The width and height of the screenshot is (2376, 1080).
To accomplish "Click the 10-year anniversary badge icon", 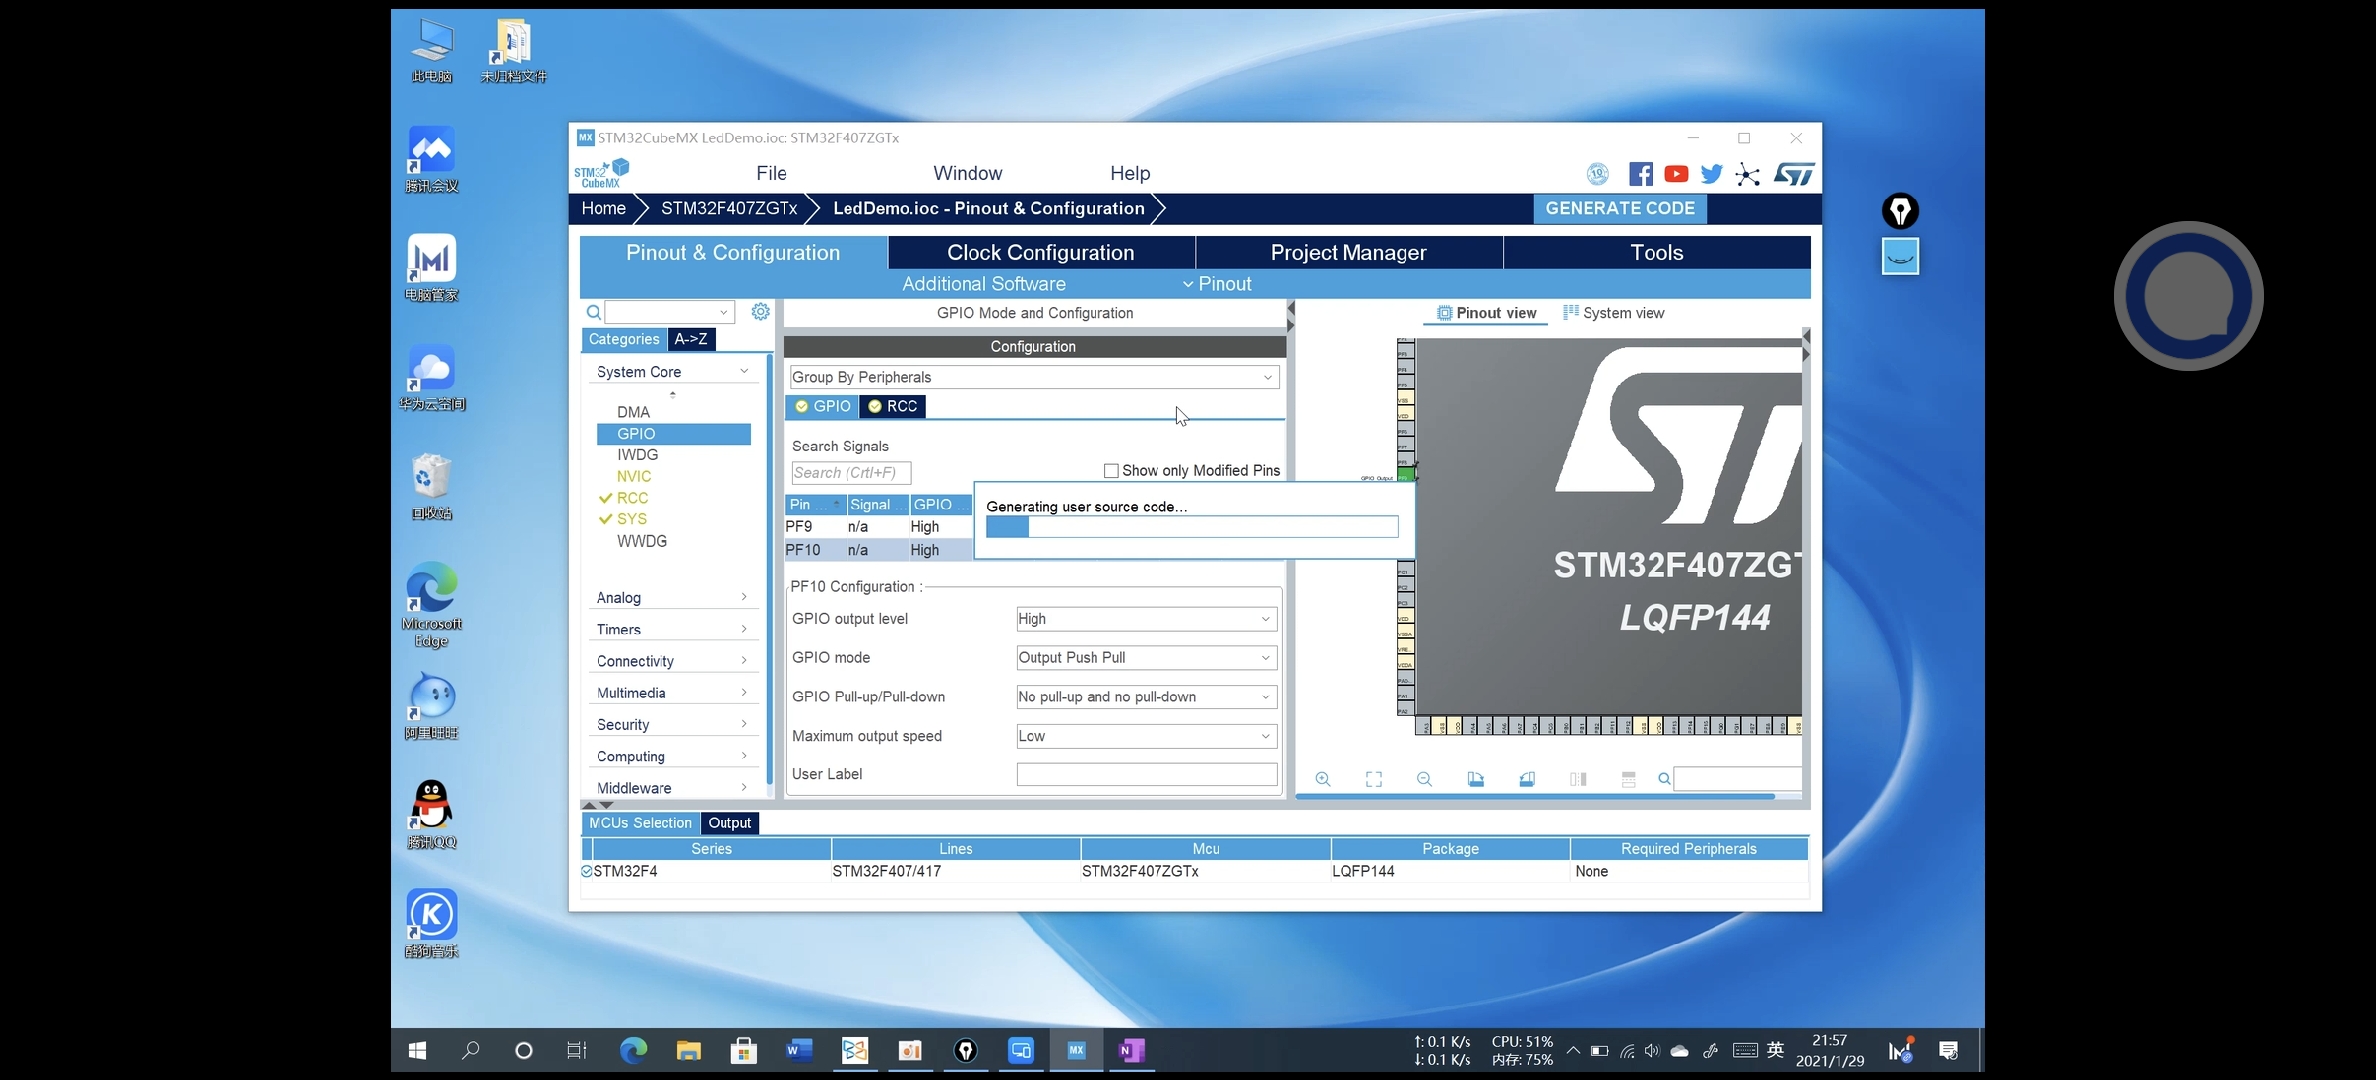I will point(1598,174).
